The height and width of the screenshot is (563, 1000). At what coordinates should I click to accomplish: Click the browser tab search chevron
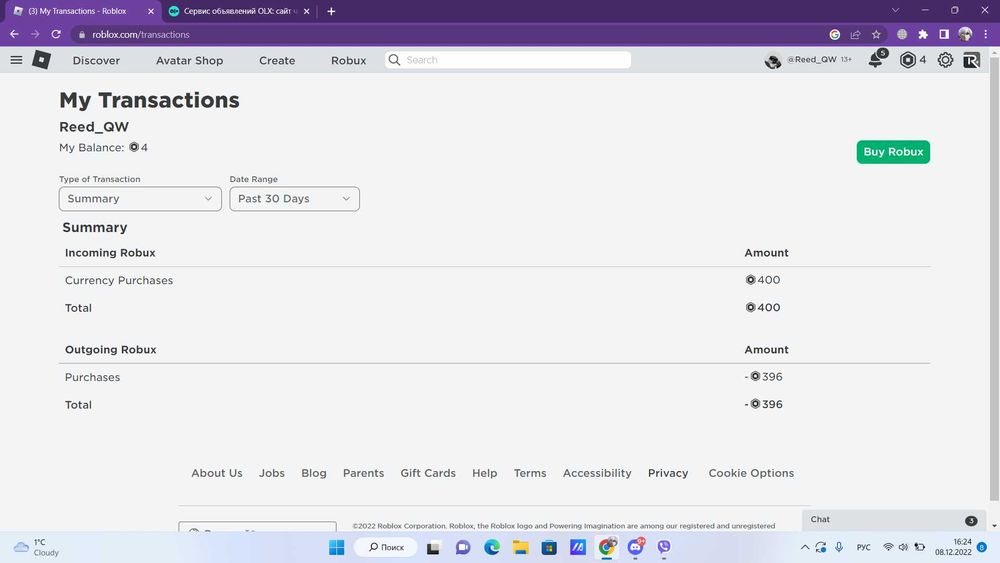click(x=895, y=11)
